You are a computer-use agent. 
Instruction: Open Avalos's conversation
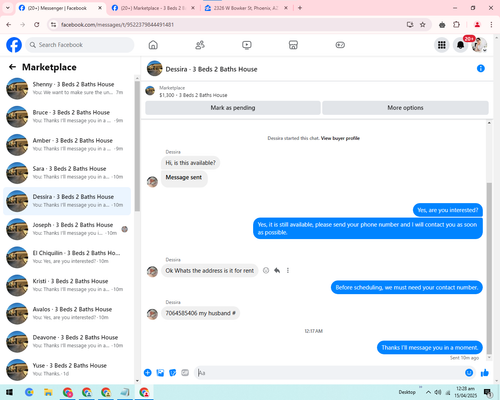pos(67,313)
